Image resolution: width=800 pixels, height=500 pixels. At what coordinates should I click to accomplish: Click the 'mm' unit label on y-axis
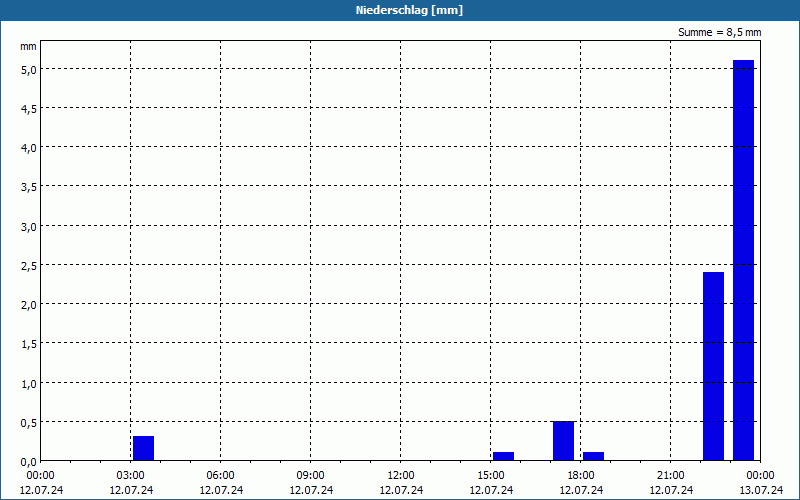click(x=28, y=47)
